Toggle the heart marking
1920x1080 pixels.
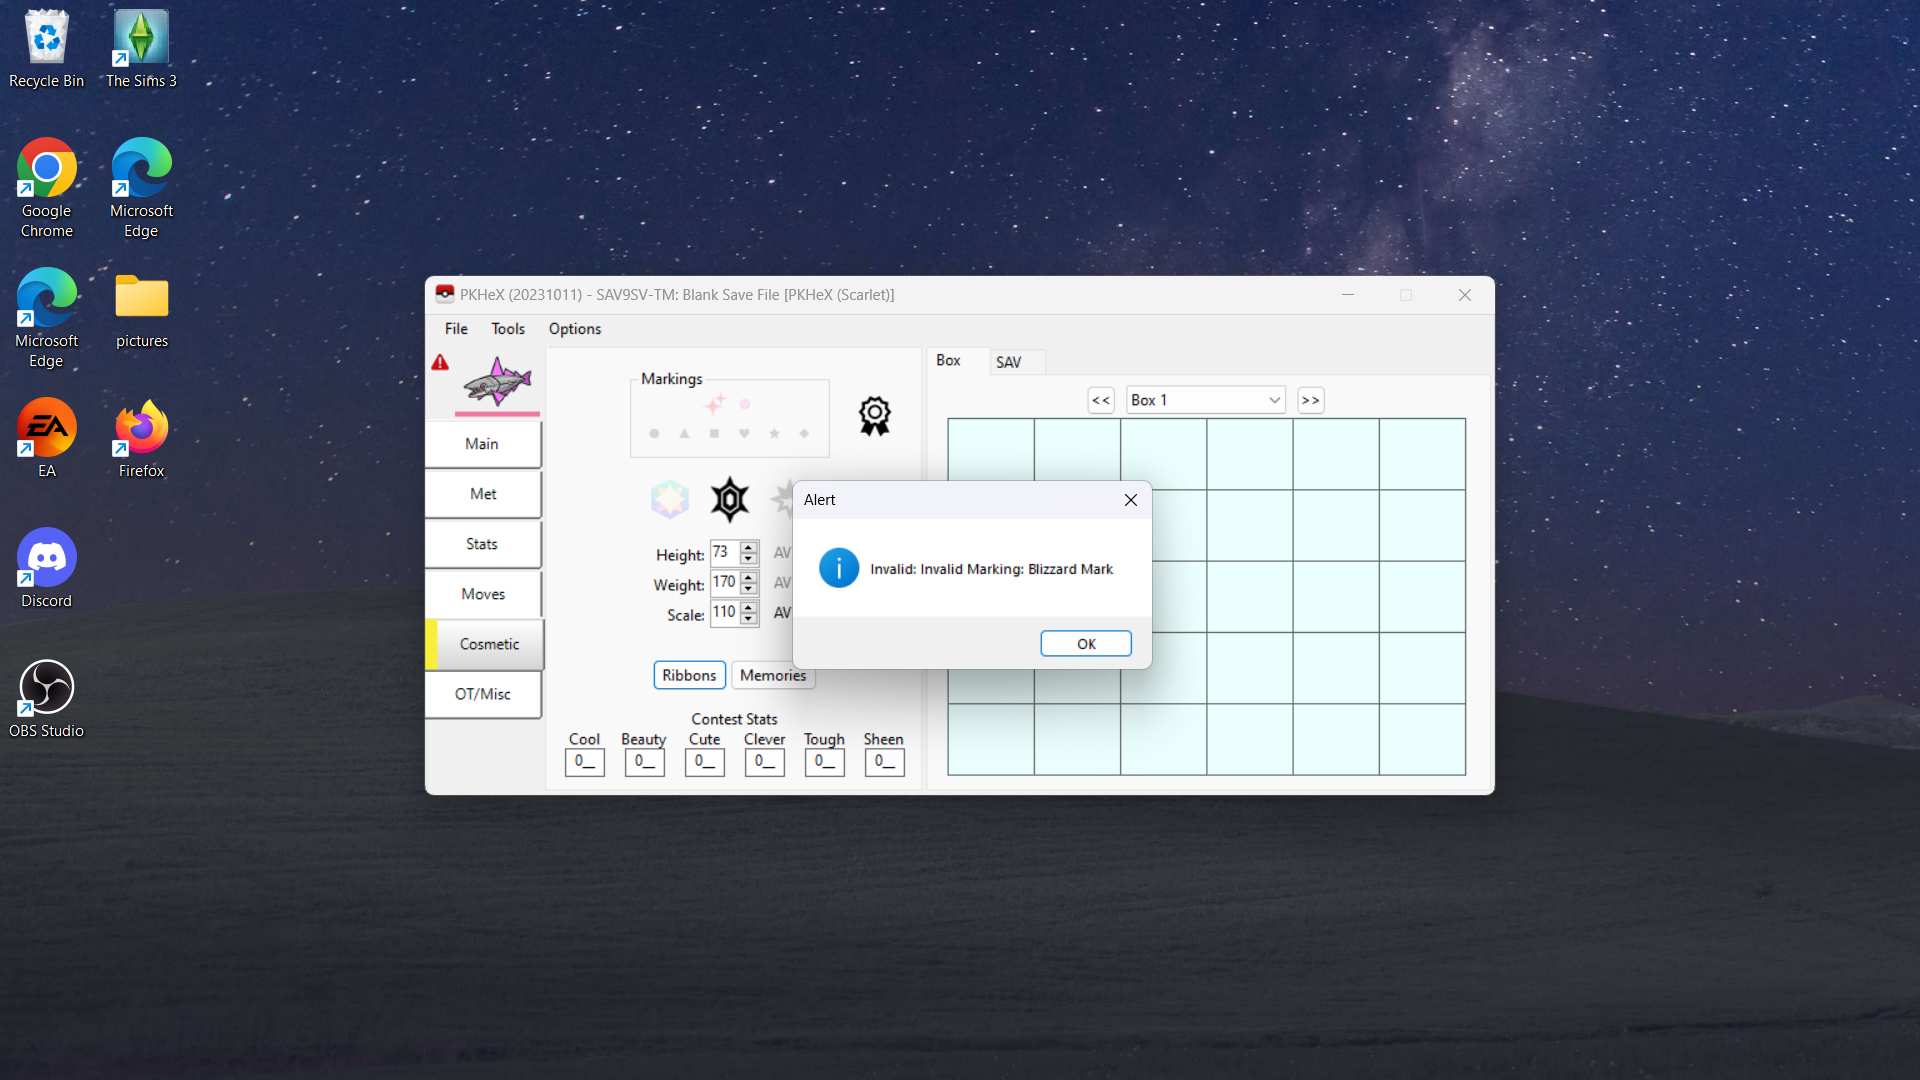click(x=744, y=434)
